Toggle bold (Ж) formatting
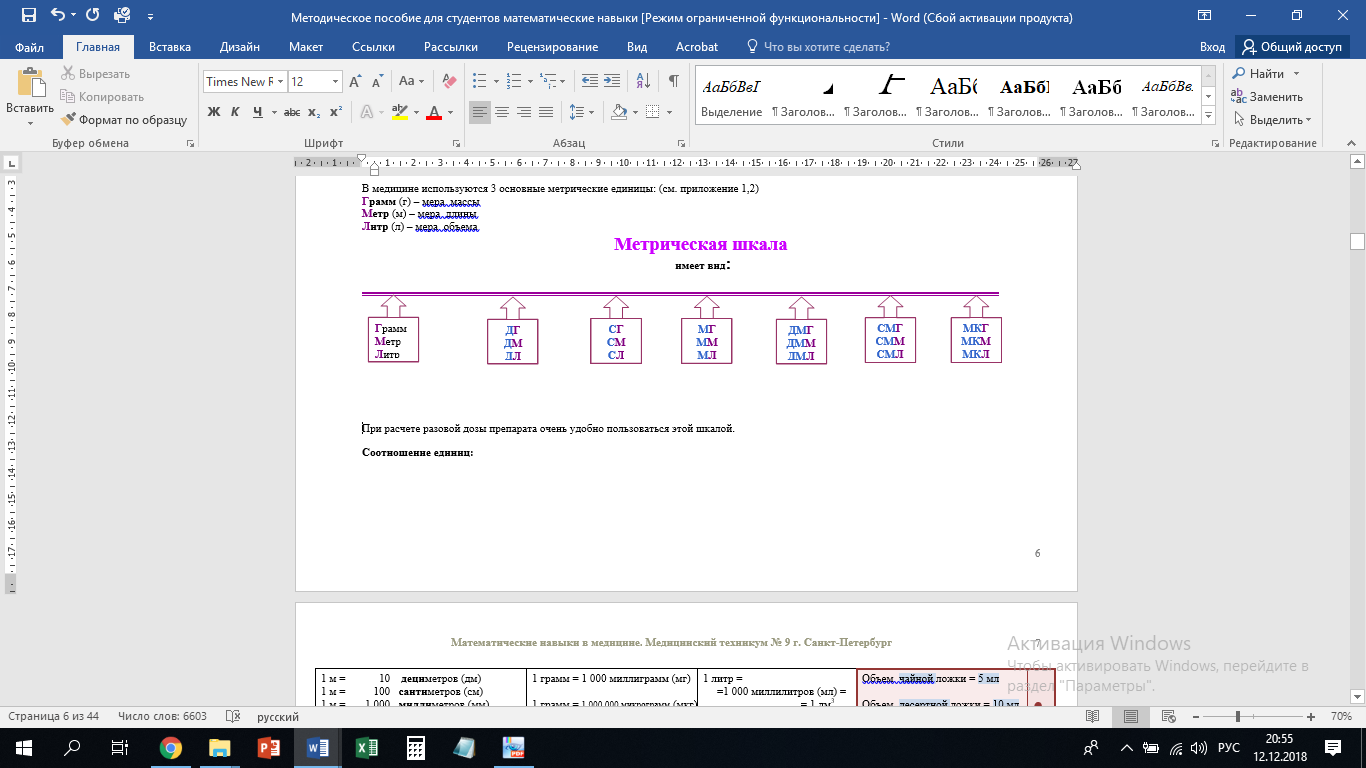Image resolution: width=1366 pixels, height=768 pixels. coord(213,112)
